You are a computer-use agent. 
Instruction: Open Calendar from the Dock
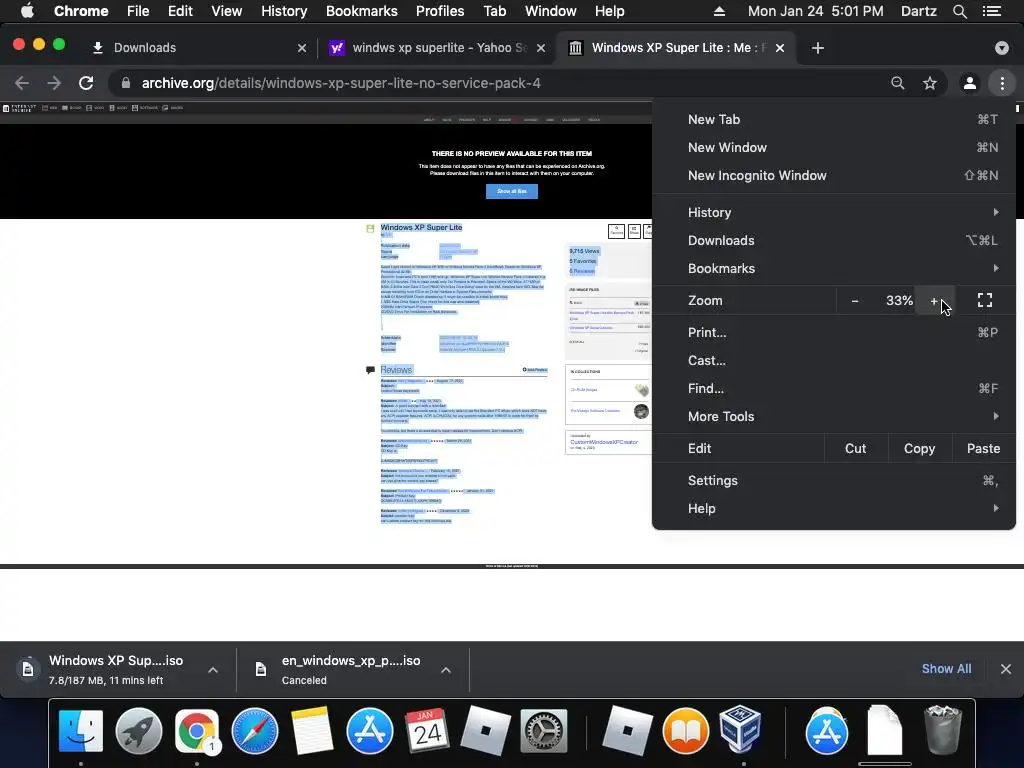[x=428, y=731]
